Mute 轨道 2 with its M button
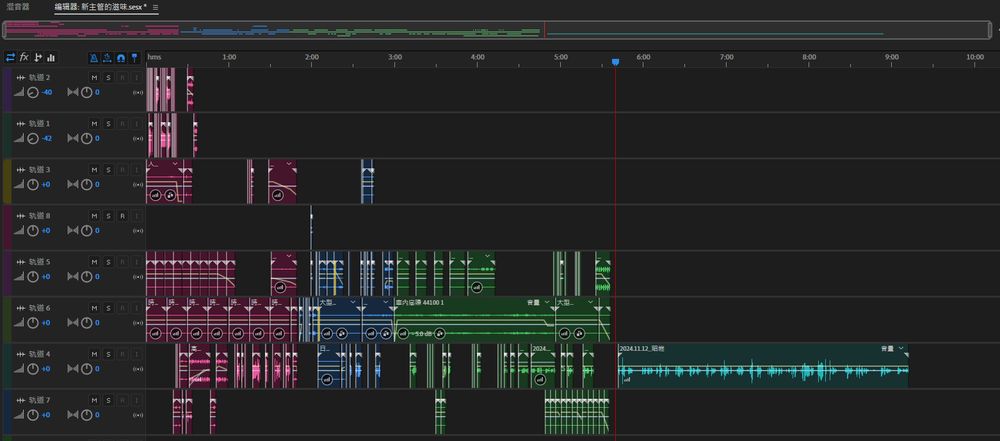This screenshot has height=441, width=1000. (94, 77)
